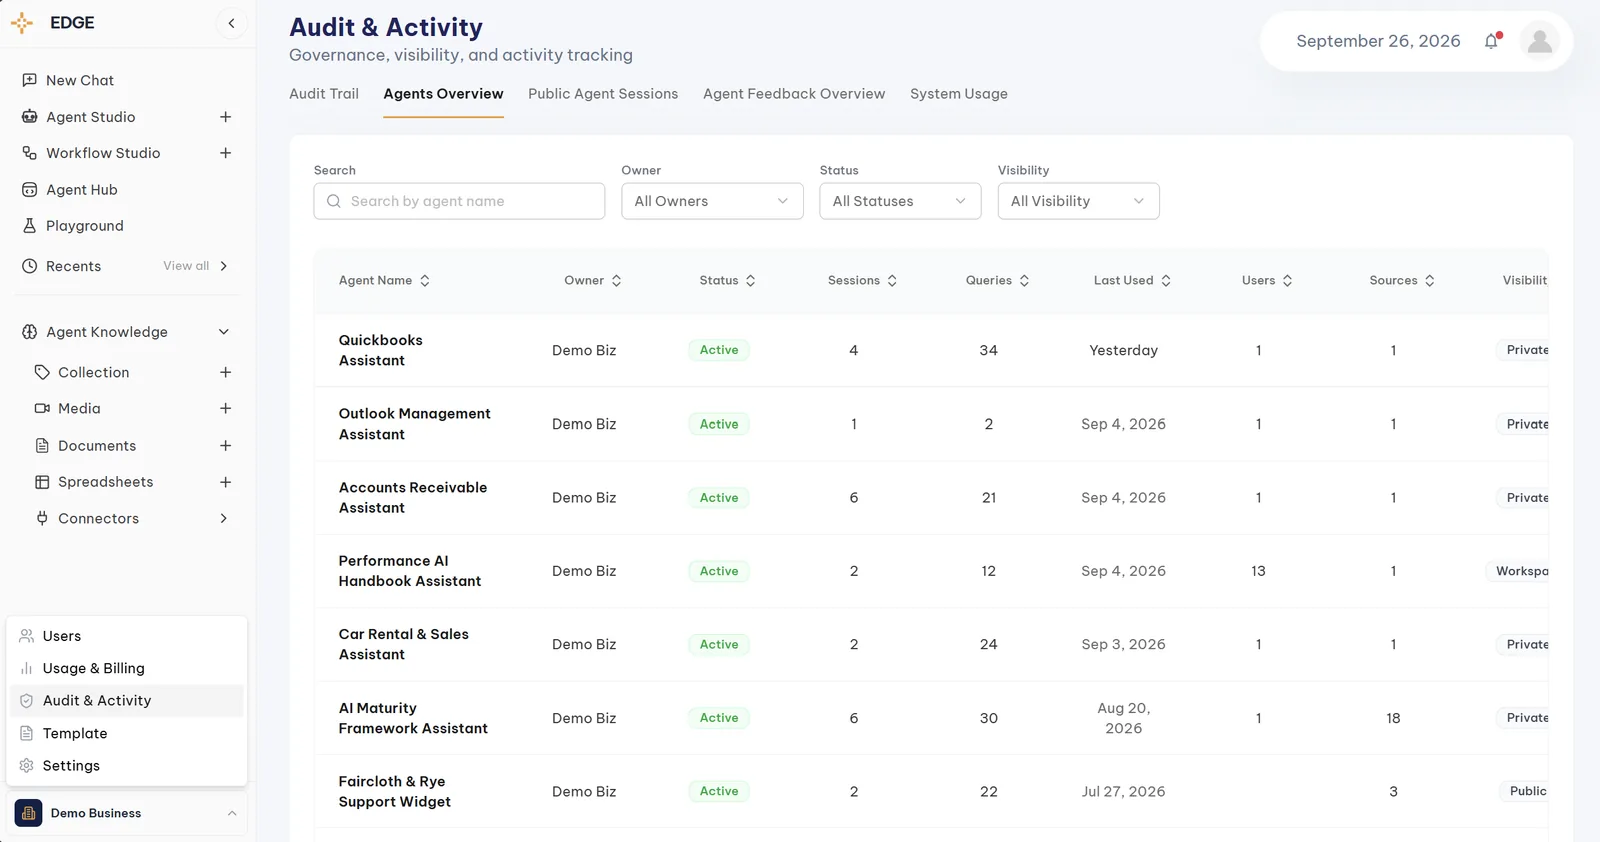
Task: Switch to the Audit Trail tab
Action: point(324,94)
